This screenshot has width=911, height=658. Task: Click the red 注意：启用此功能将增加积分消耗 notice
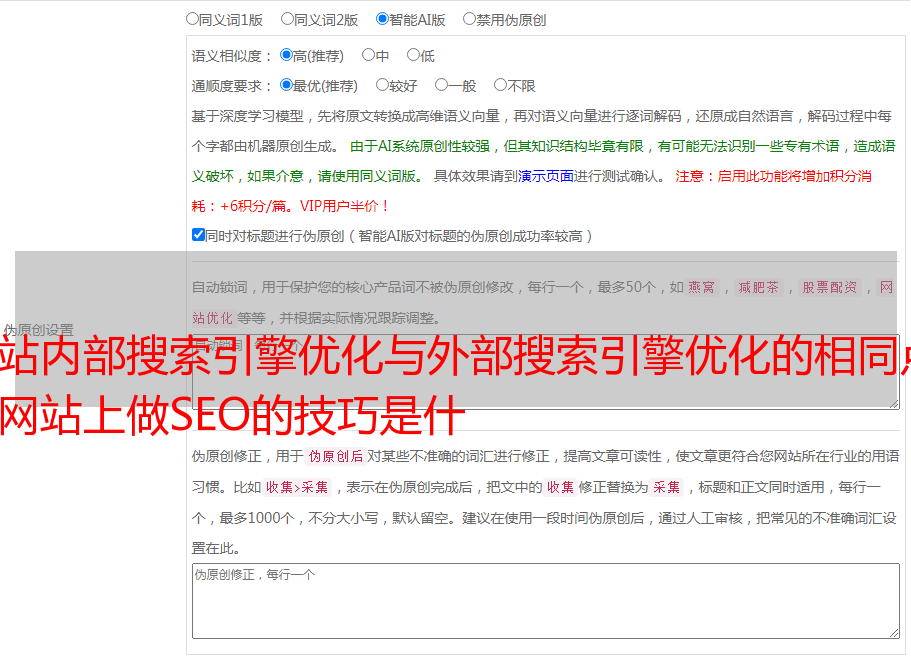click(x=532, y=191)
